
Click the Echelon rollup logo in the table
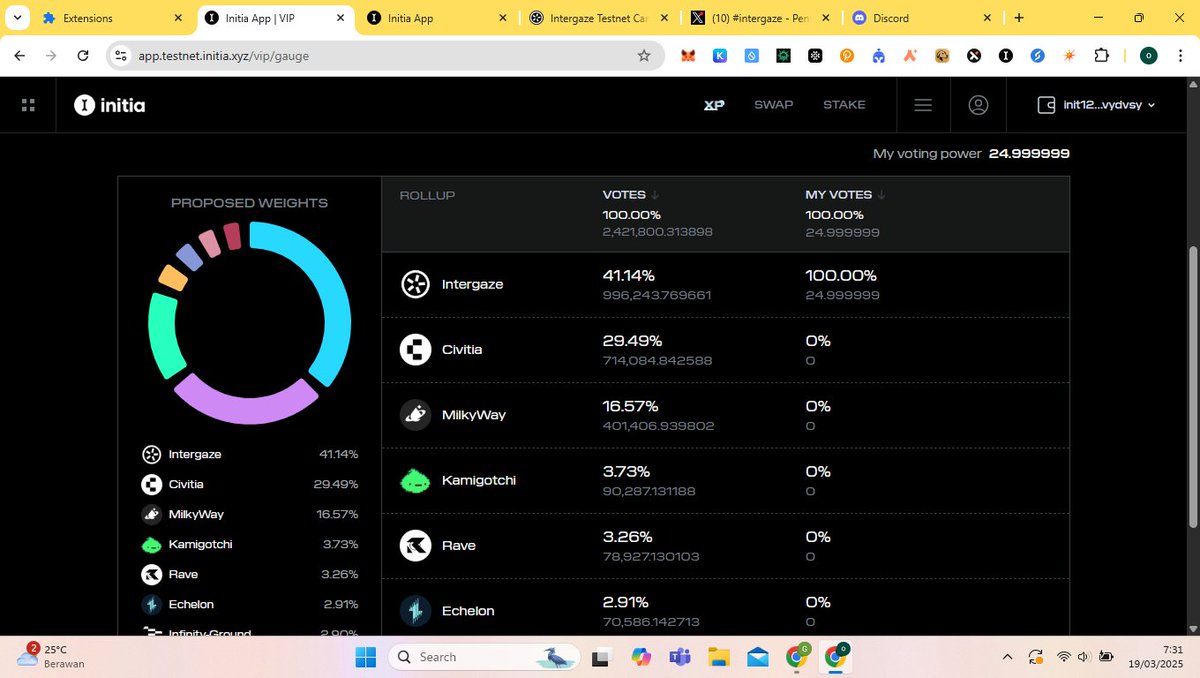point(416,611)
